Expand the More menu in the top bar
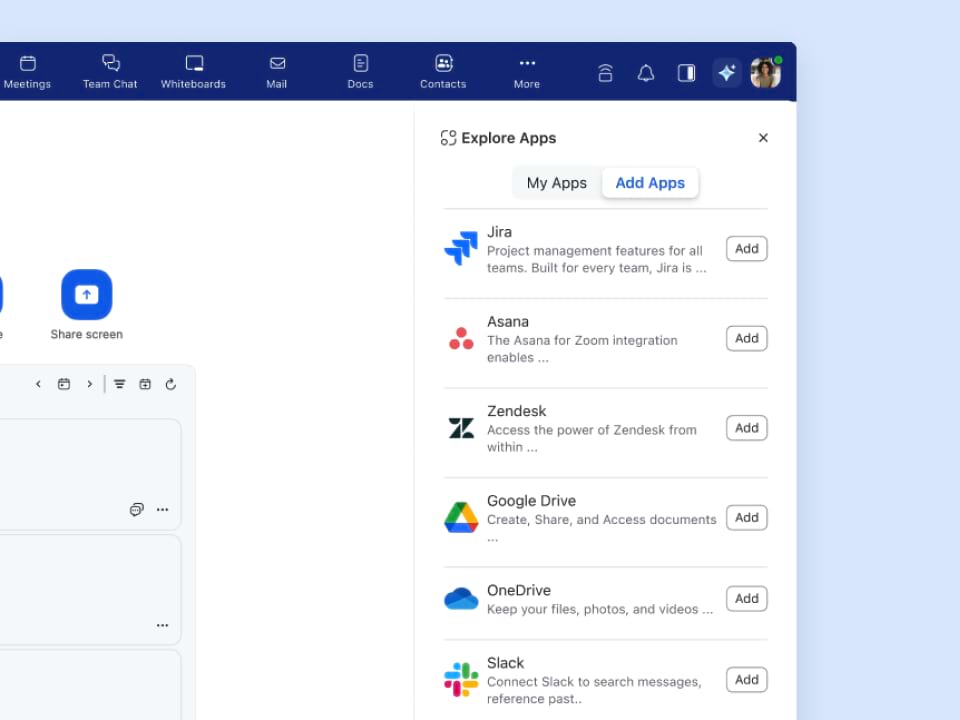This screenshot has height=720, width=960. pos(526,71)
